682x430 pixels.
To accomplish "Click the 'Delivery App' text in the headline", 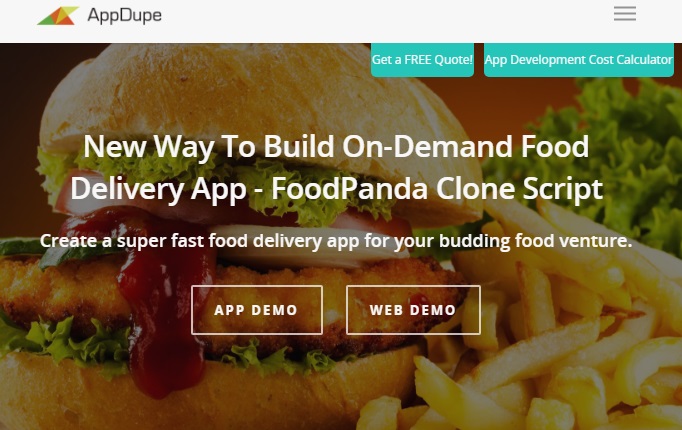I will (x=158, y=190).
